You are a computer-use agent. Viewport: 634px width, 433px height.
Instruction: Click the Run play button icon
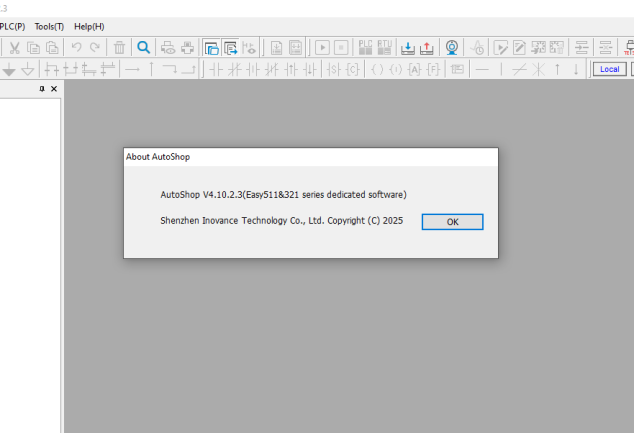(322, 48)
